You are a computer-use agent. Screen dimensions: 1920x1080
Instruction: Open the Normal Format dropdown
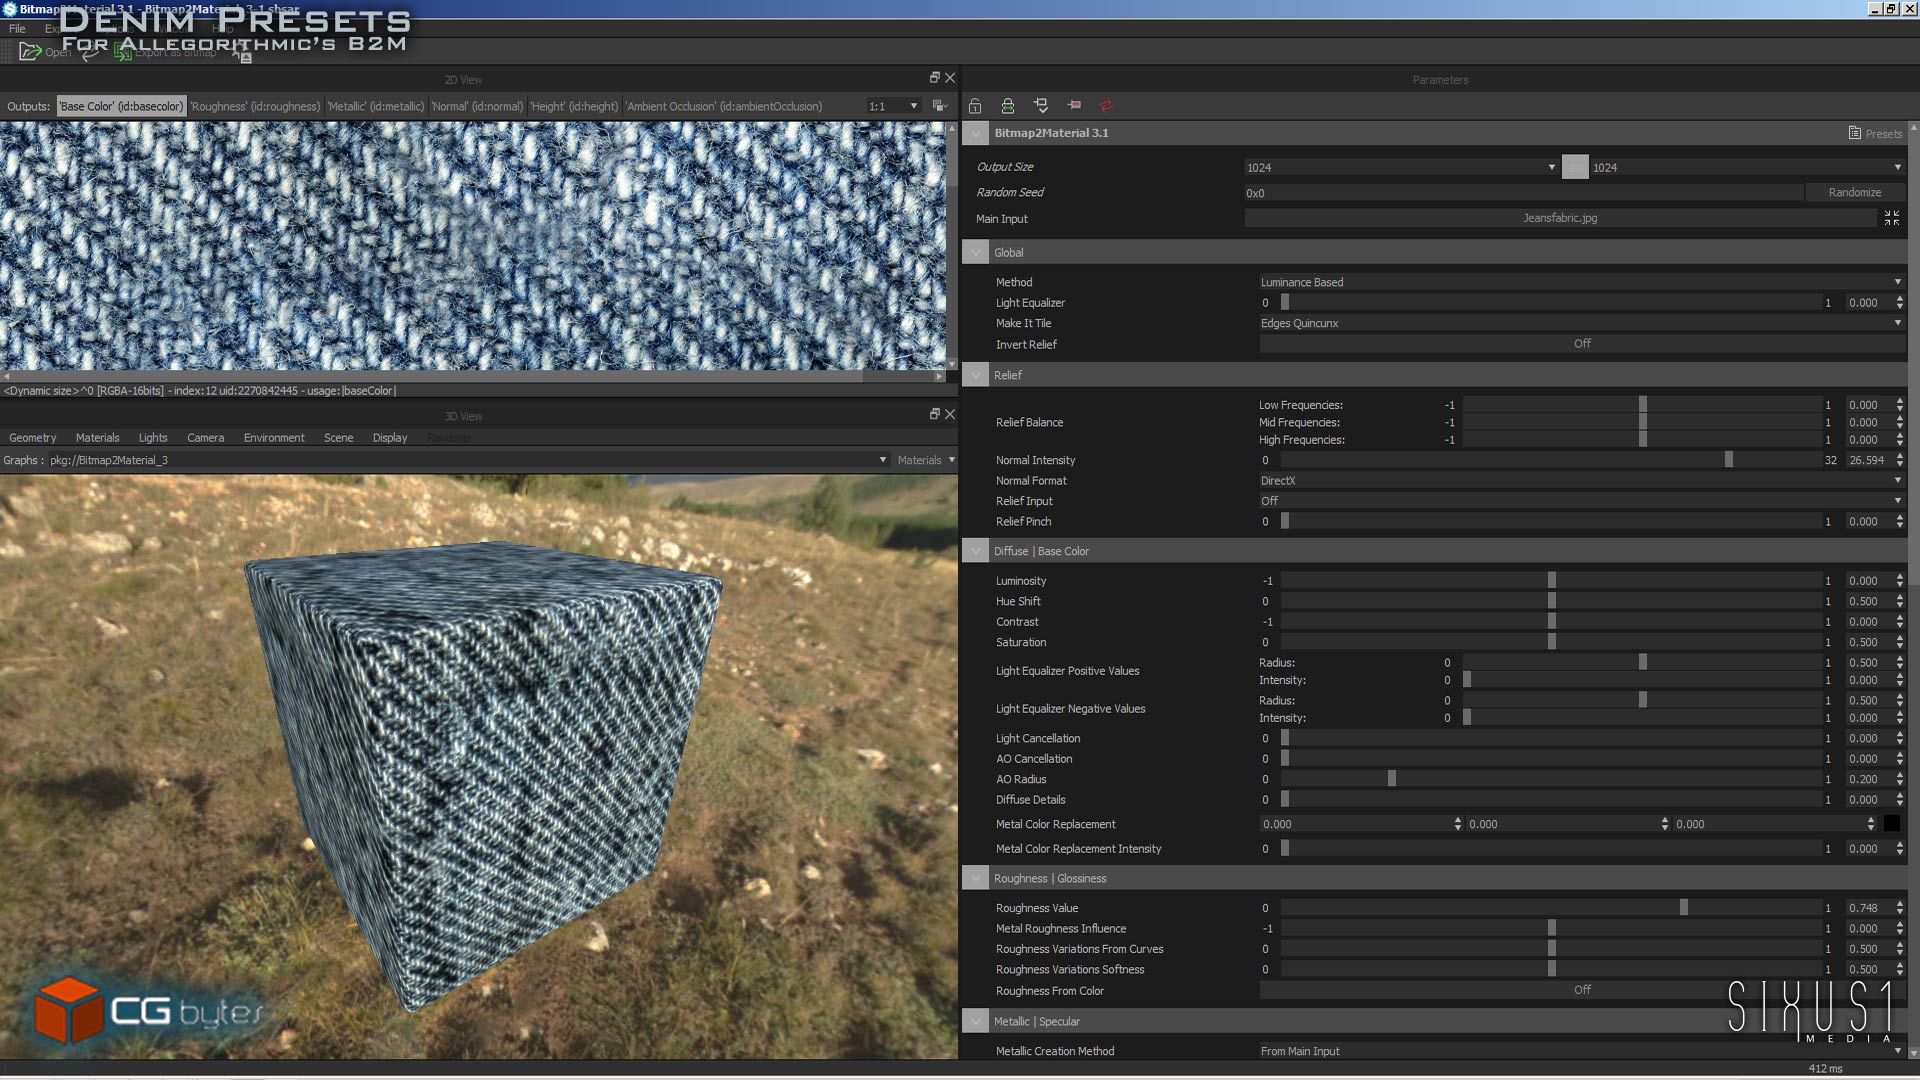(1581, 481)
